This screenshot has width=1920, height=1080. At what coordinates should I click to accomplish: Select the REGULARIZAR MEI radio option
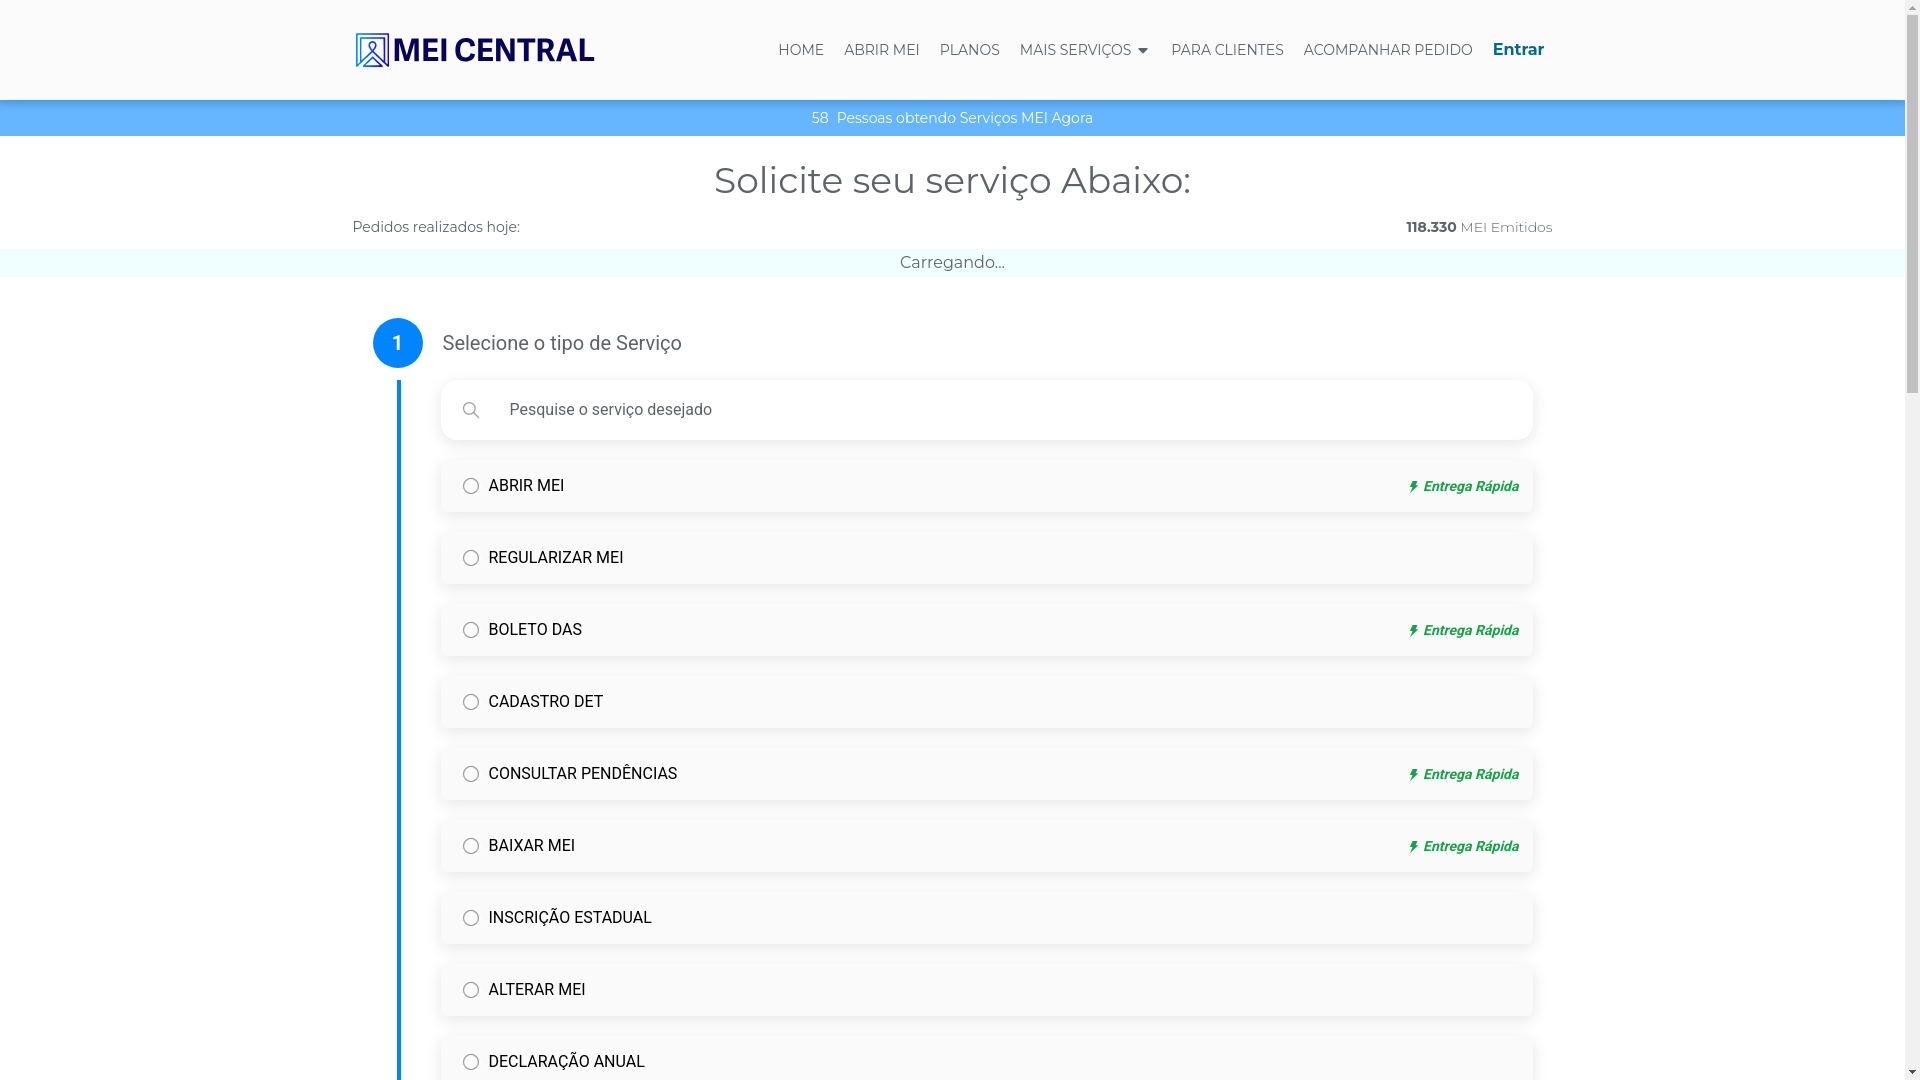[471, 558]
